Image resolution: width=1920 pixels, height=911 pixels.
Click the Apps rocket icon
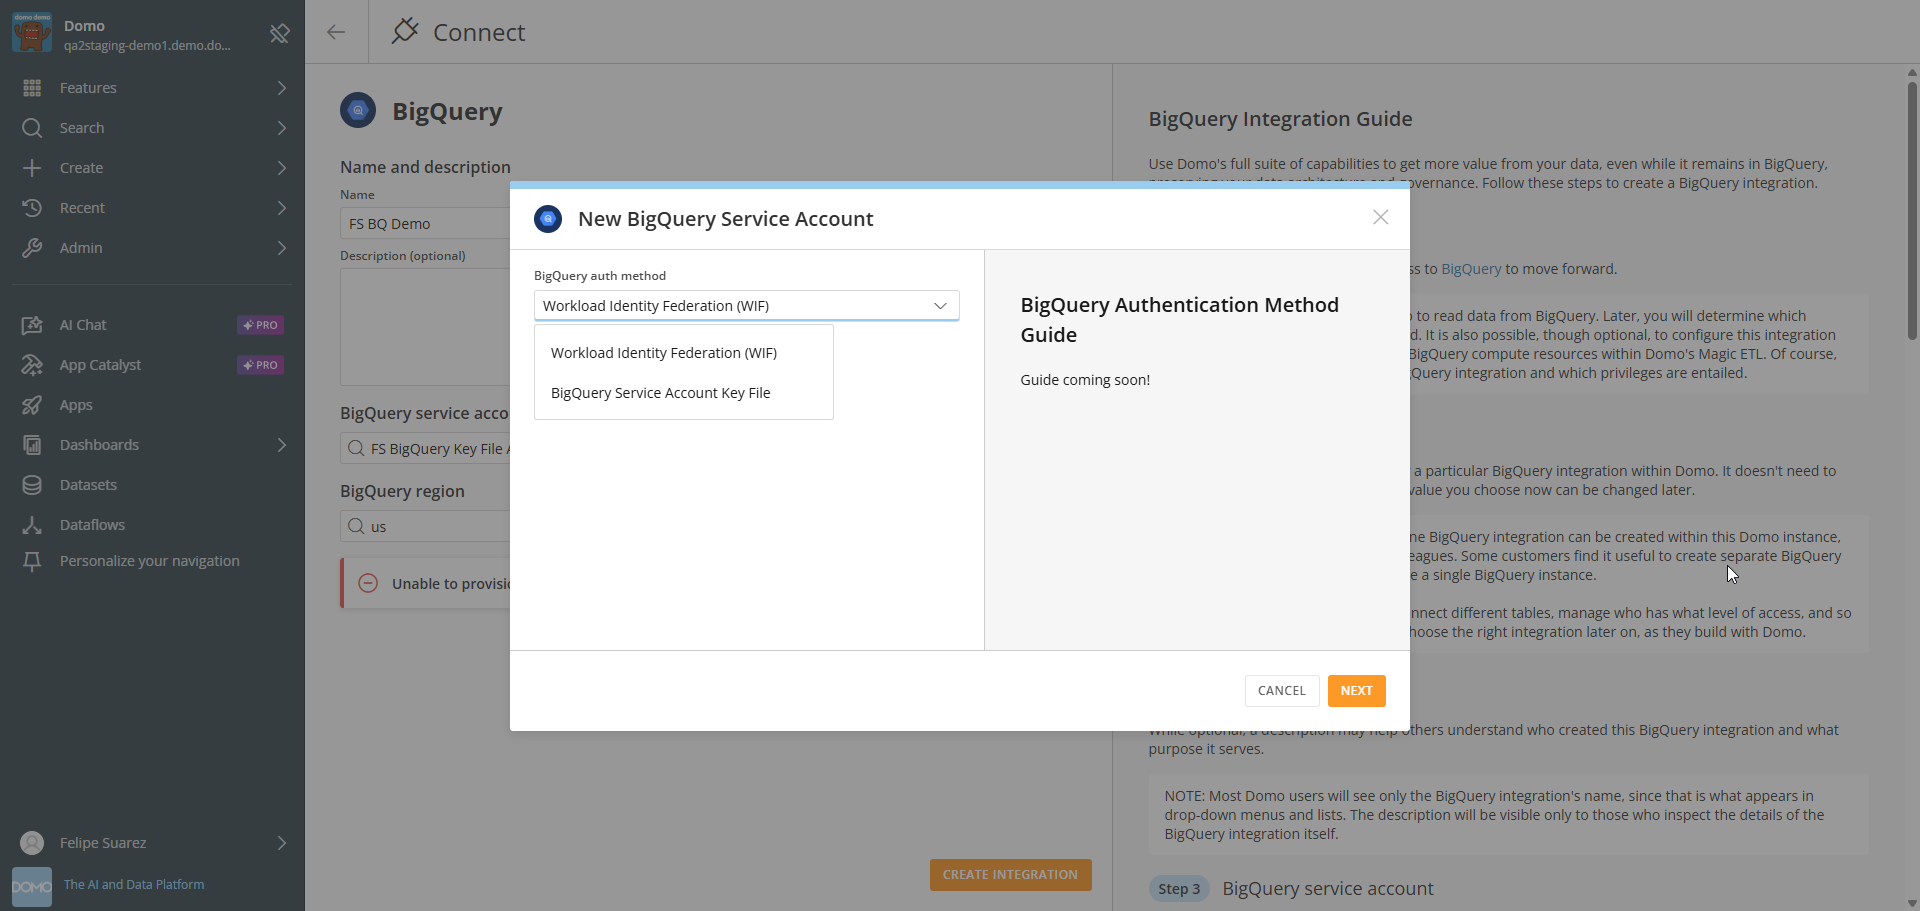coord(32,405)
